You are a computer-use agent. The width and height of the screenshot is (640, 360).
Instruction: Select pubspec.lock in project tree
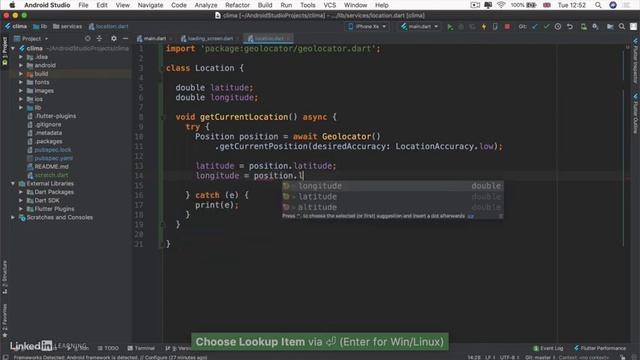(53, 150)
